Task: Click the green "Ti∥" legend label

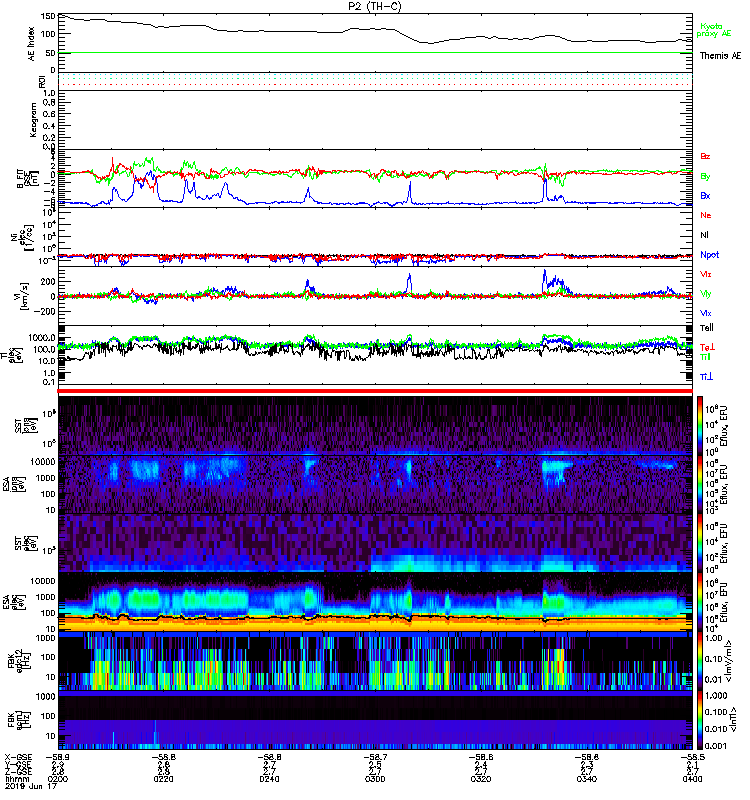Action: [x=705, y=357]
